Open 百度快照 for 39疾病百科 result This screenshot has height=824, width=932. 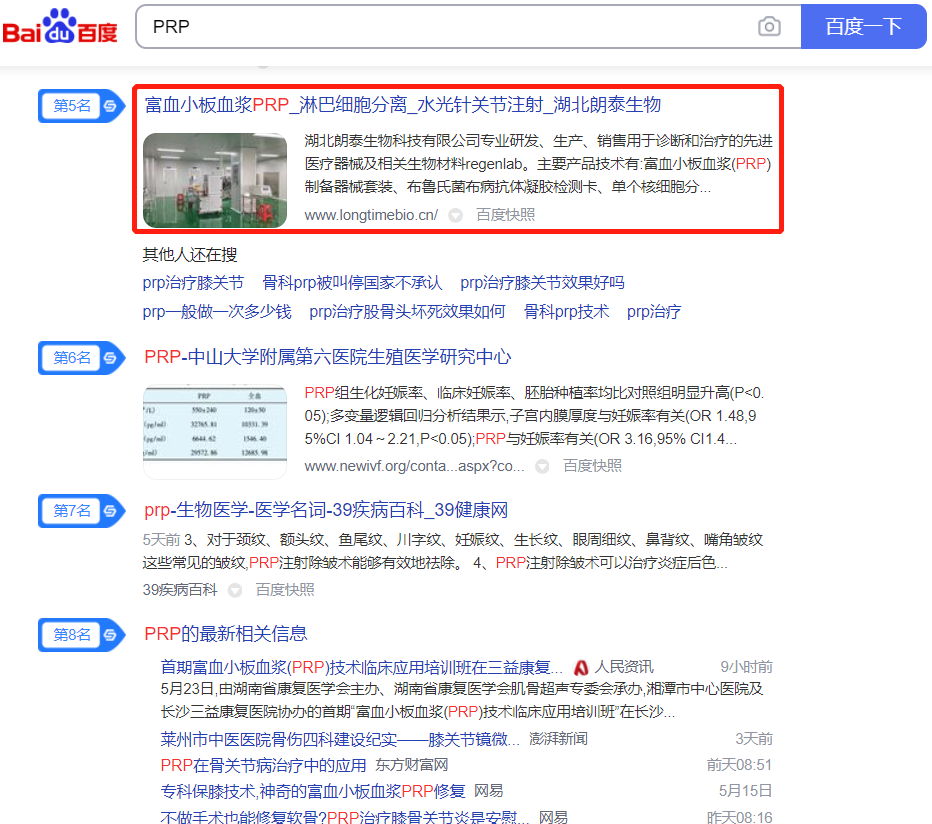tap(285, 590)
